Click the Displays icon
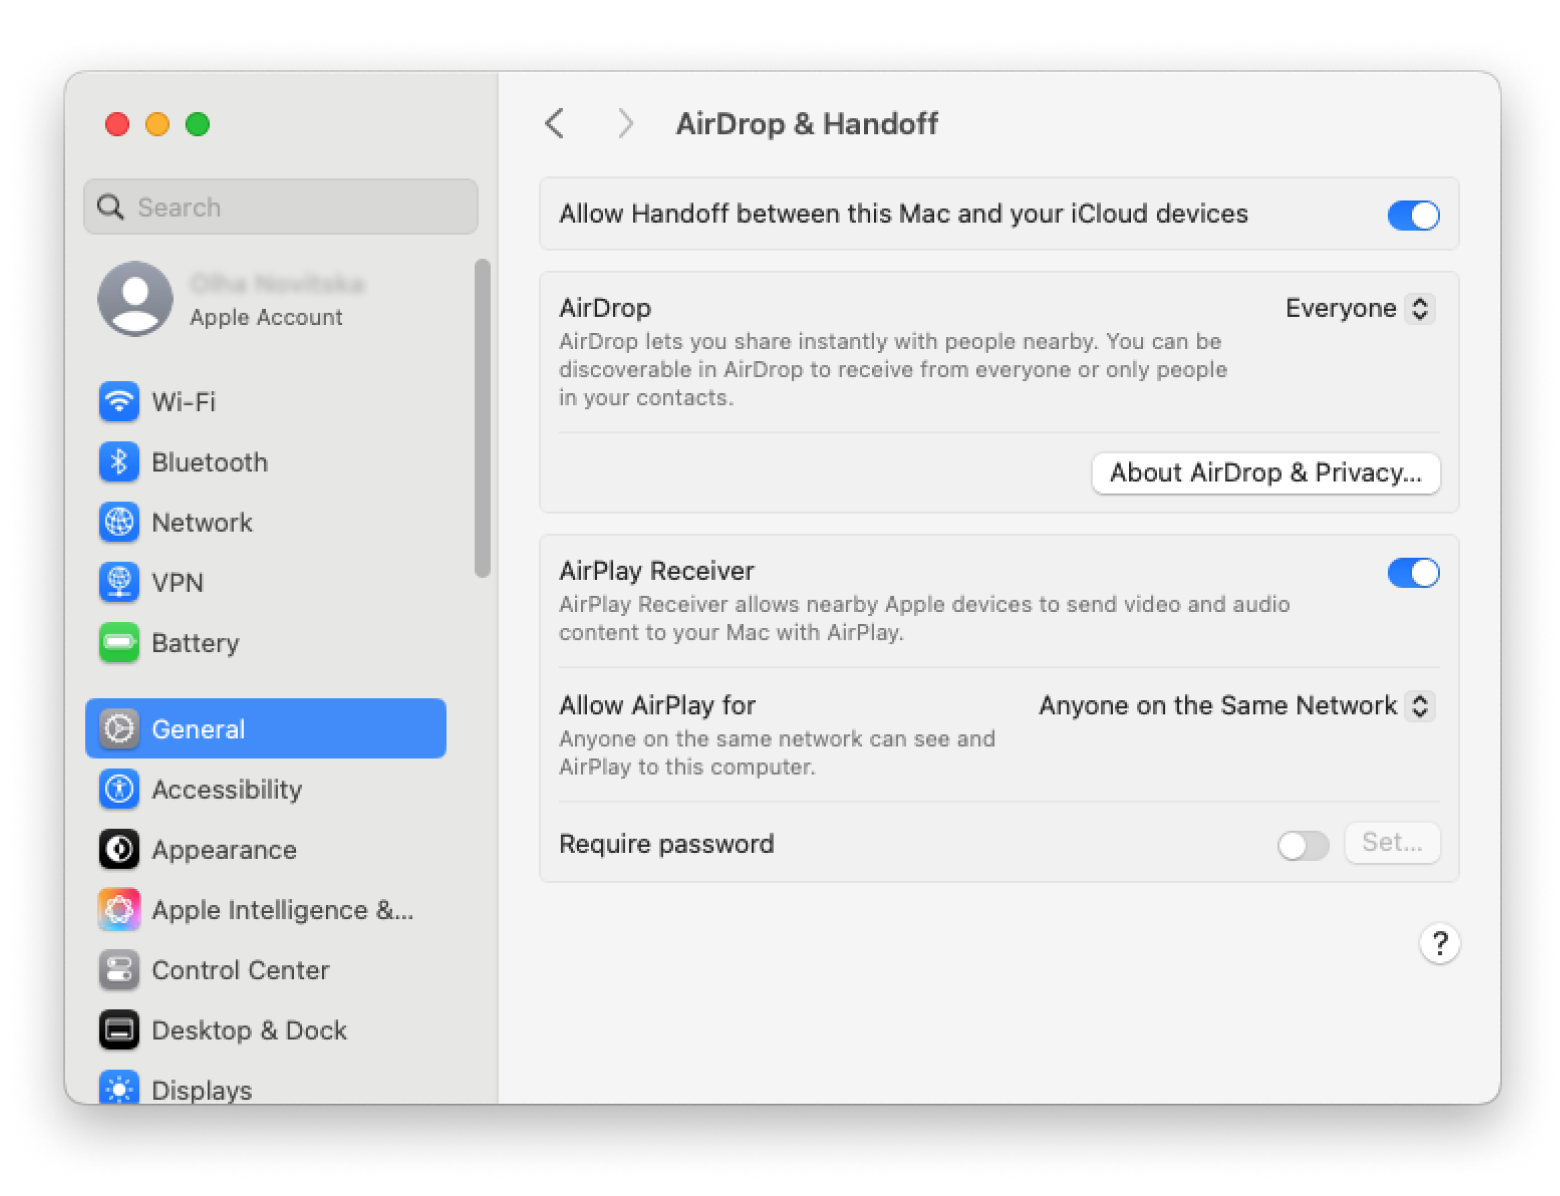This screenshot has height=1196, width=1560. (119, 1088)
